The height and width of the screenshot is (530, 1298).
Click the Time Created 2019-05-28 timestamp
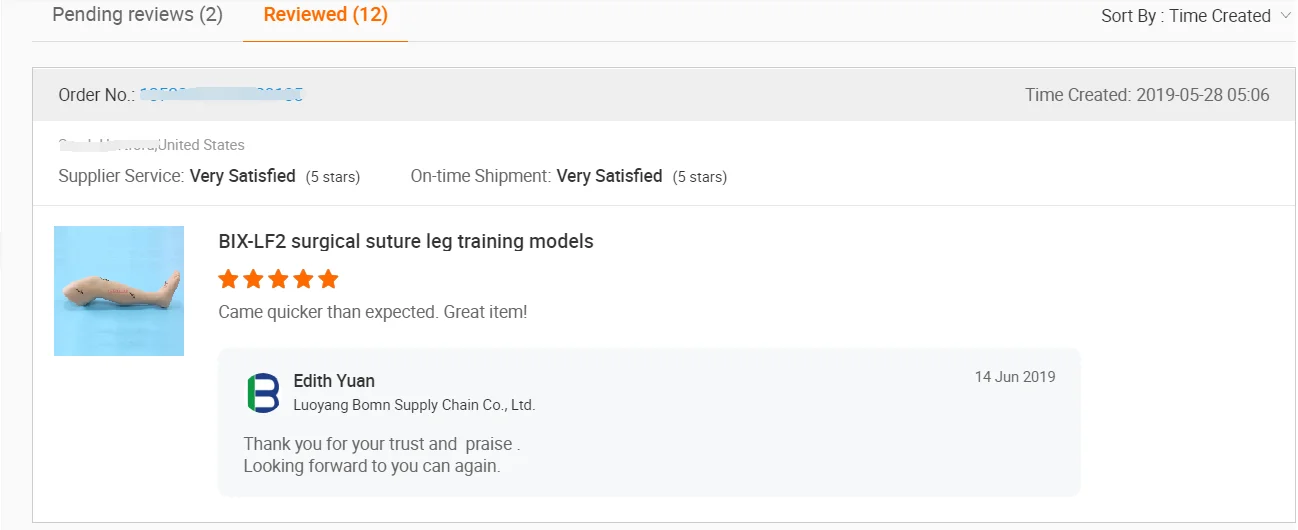(x=1147, y=95)
